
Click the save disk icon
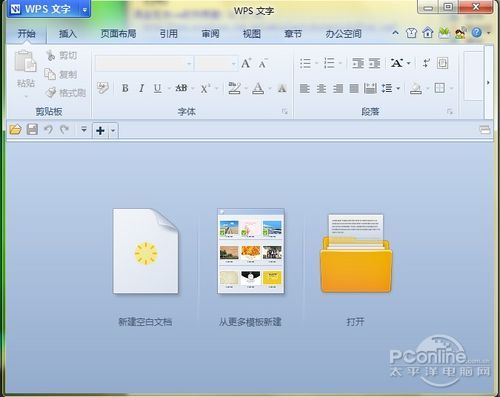pos(32,129)
